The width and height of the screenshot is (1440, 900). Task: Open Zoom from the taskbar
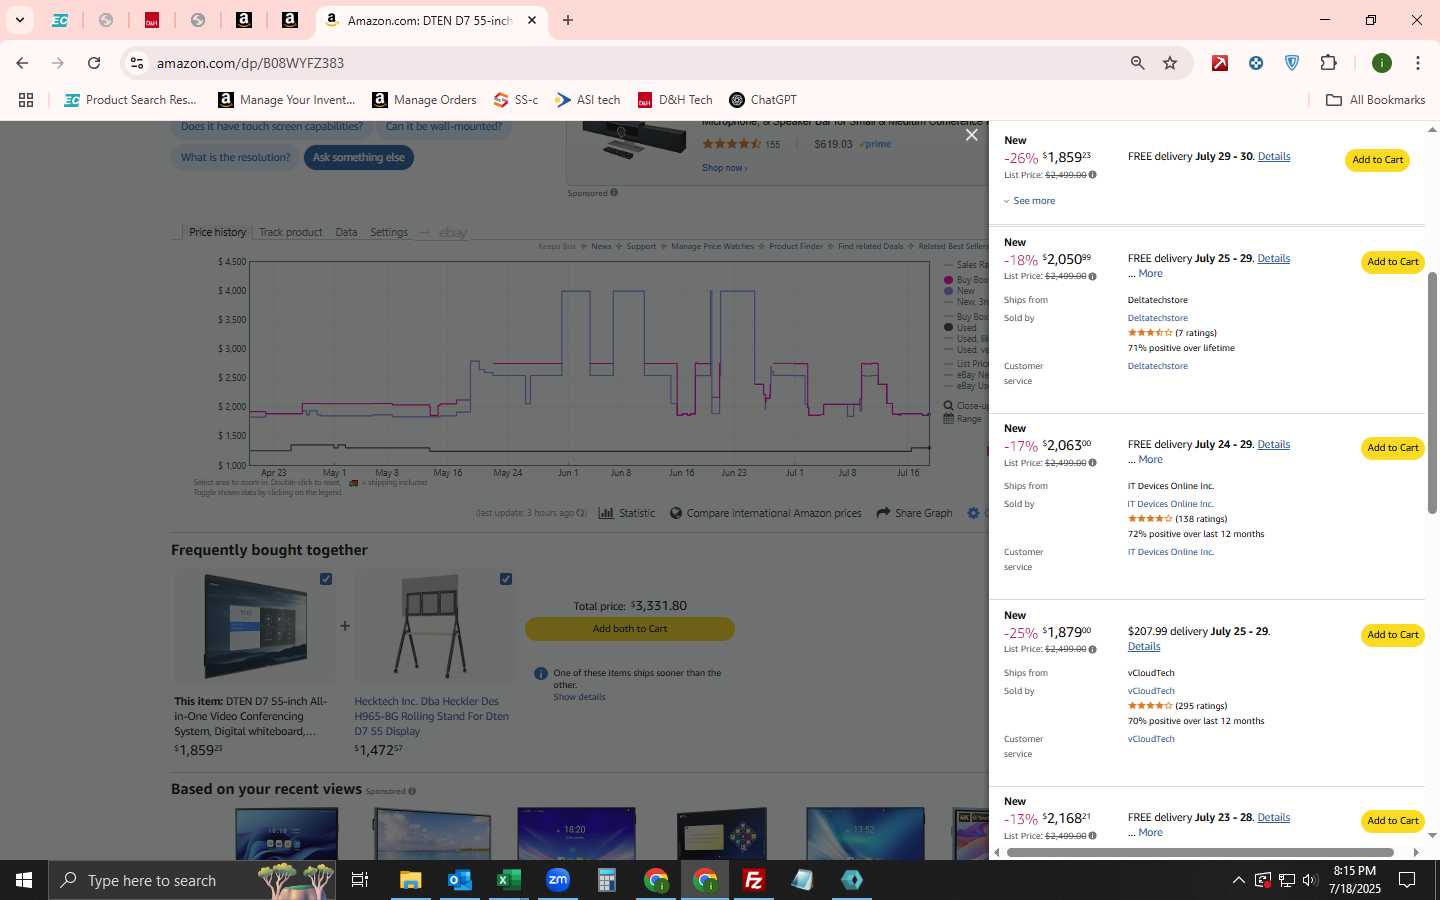click(x=558, y=880)
